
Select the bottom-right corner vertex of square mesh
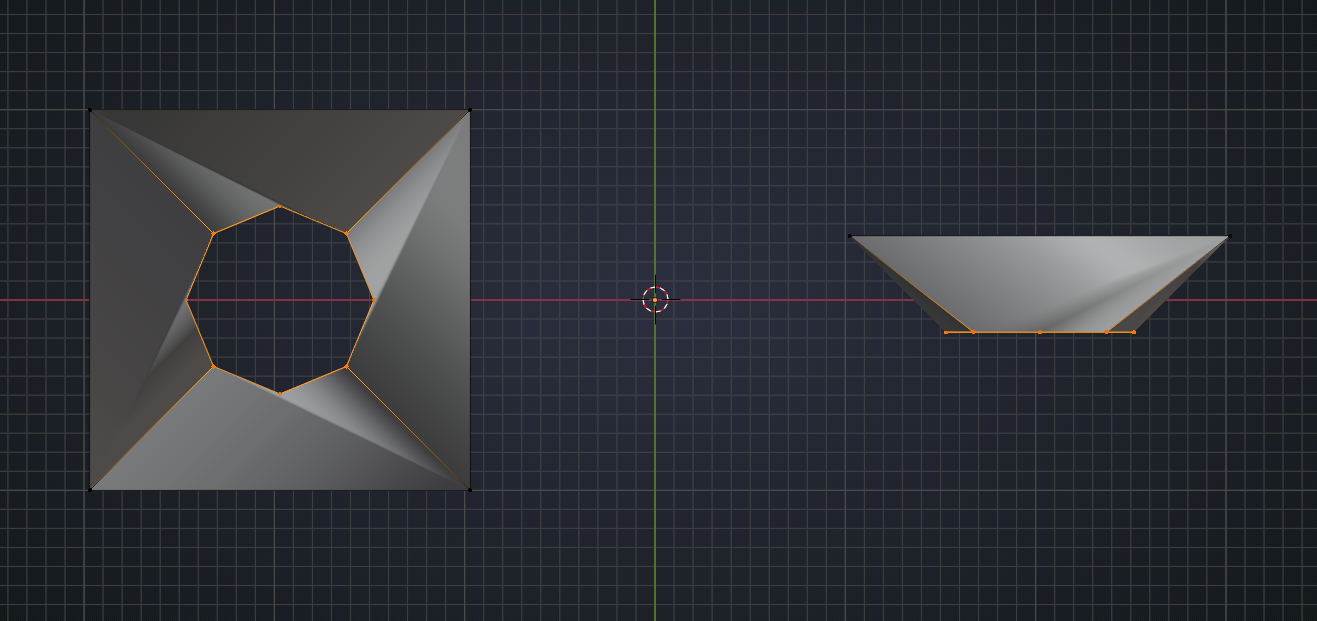[x=470, y=490]
